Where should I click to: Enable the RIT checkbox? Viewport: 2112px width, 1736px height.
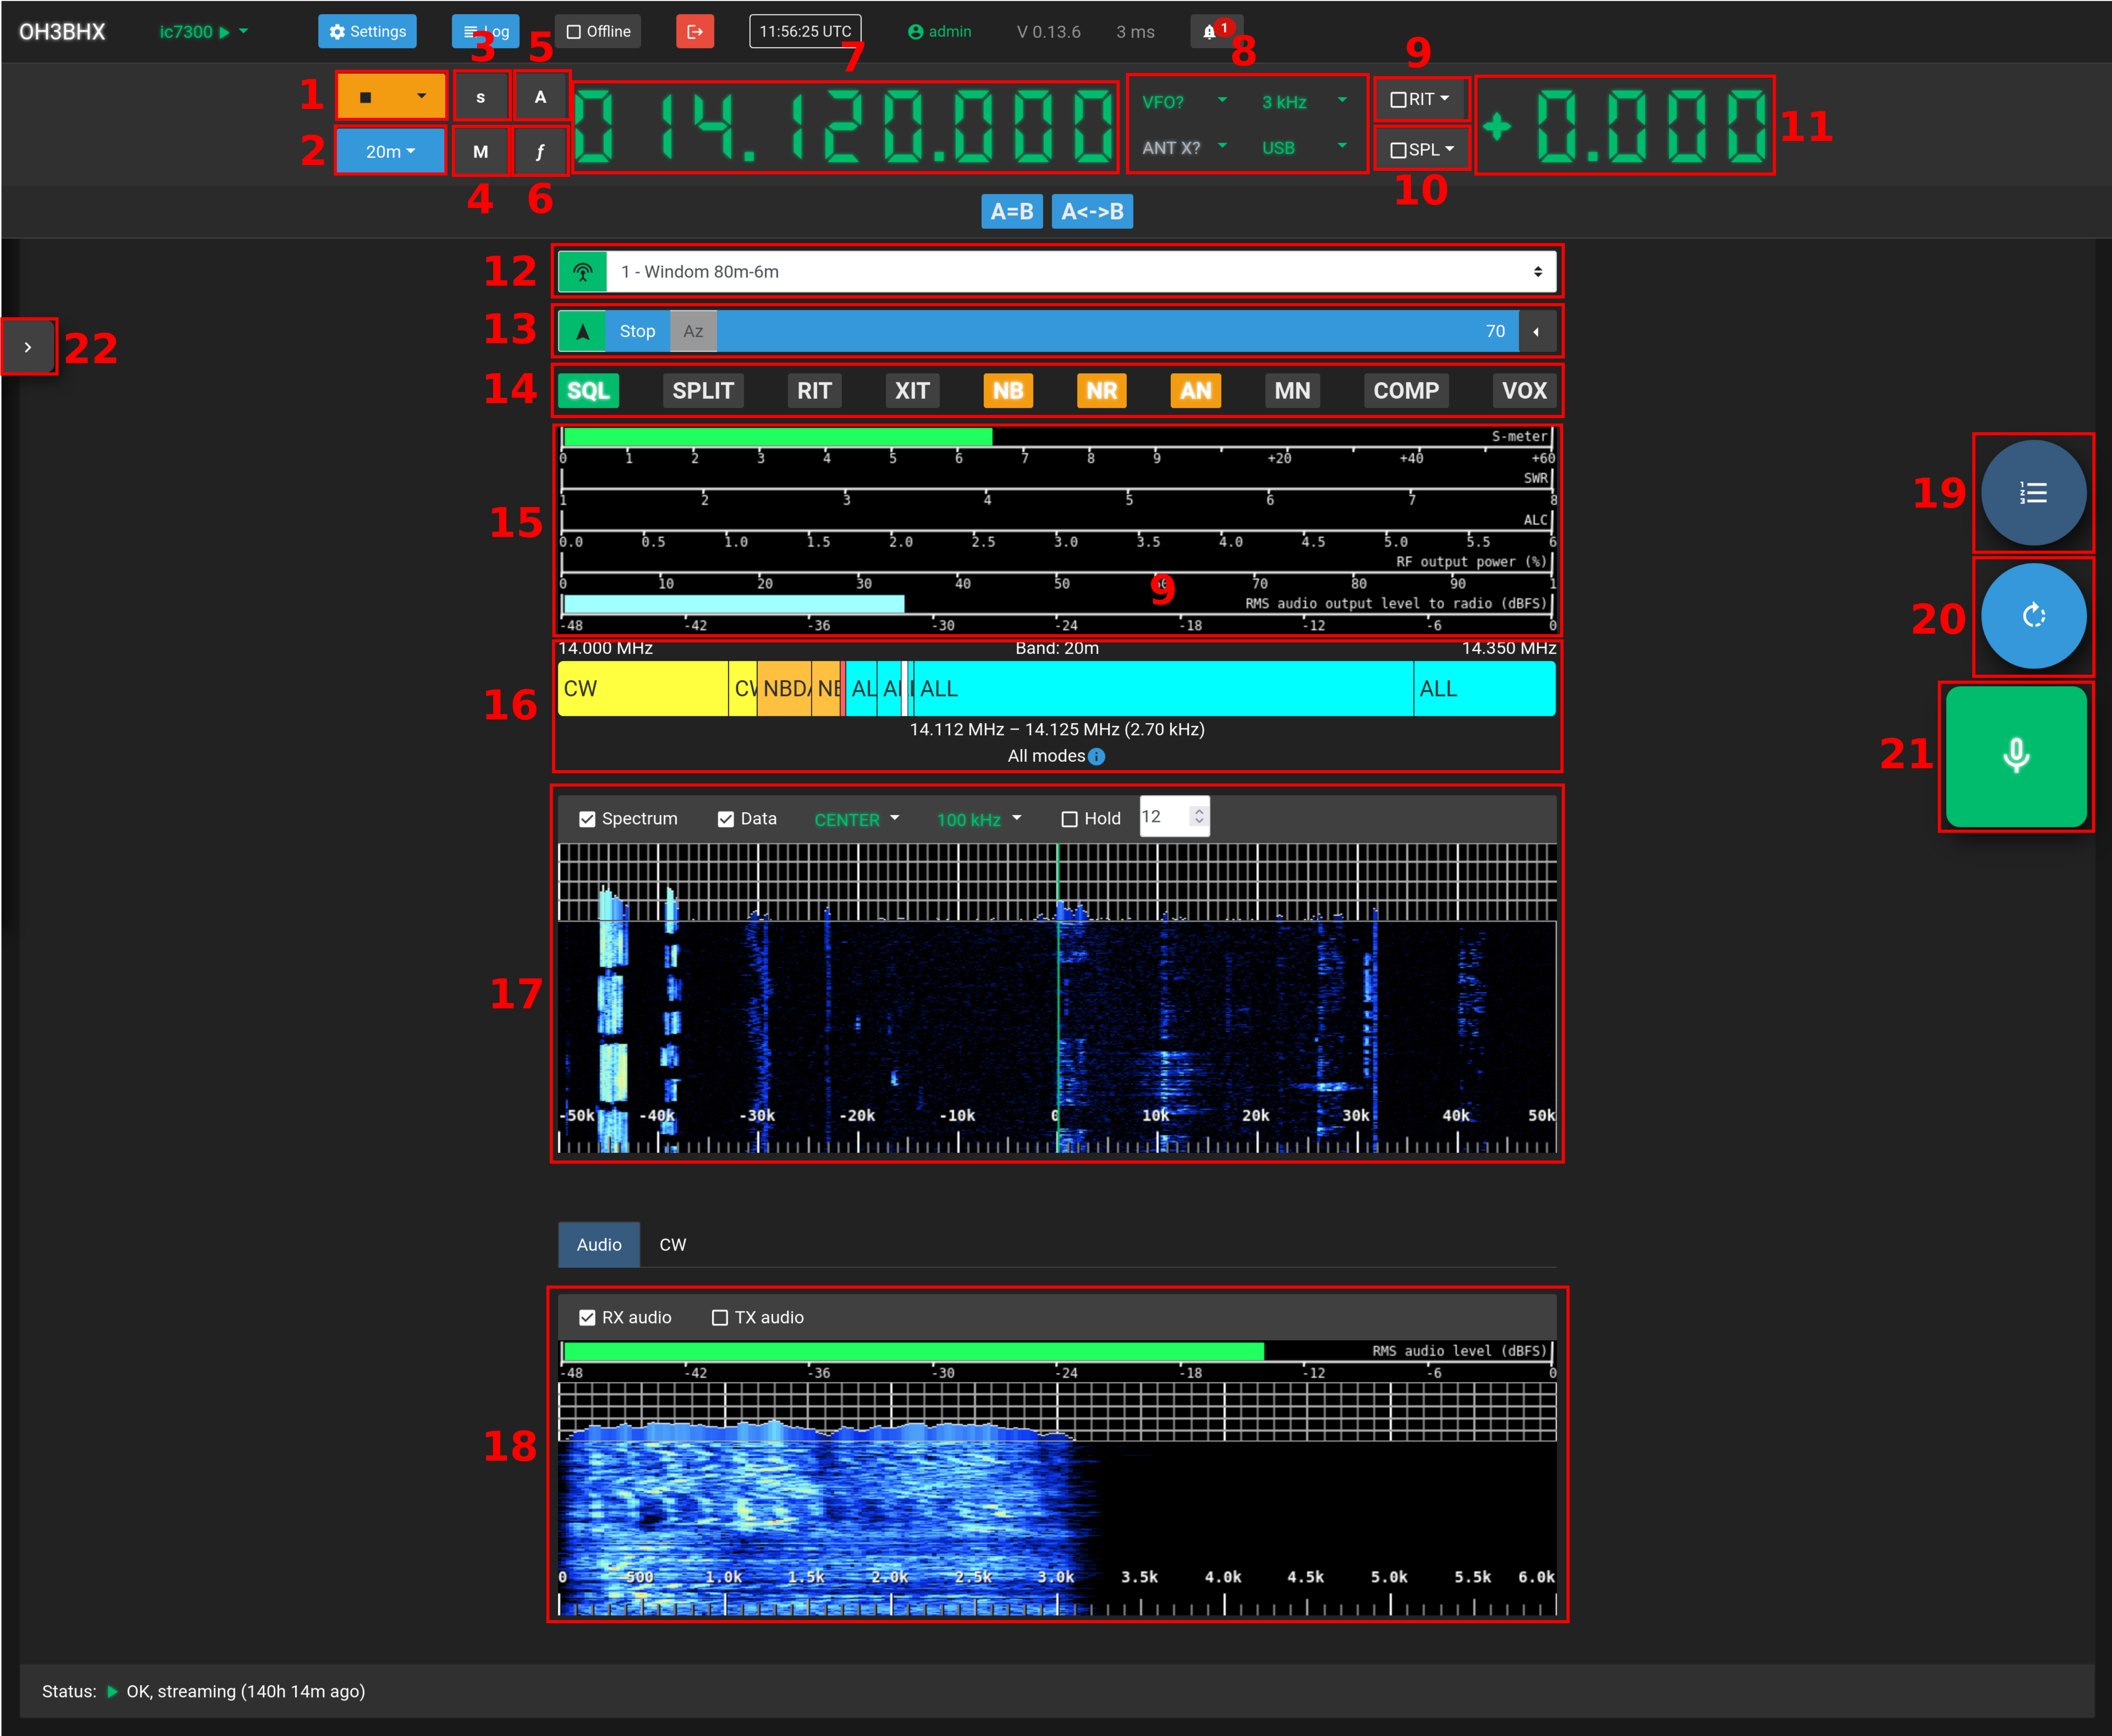1398,100
